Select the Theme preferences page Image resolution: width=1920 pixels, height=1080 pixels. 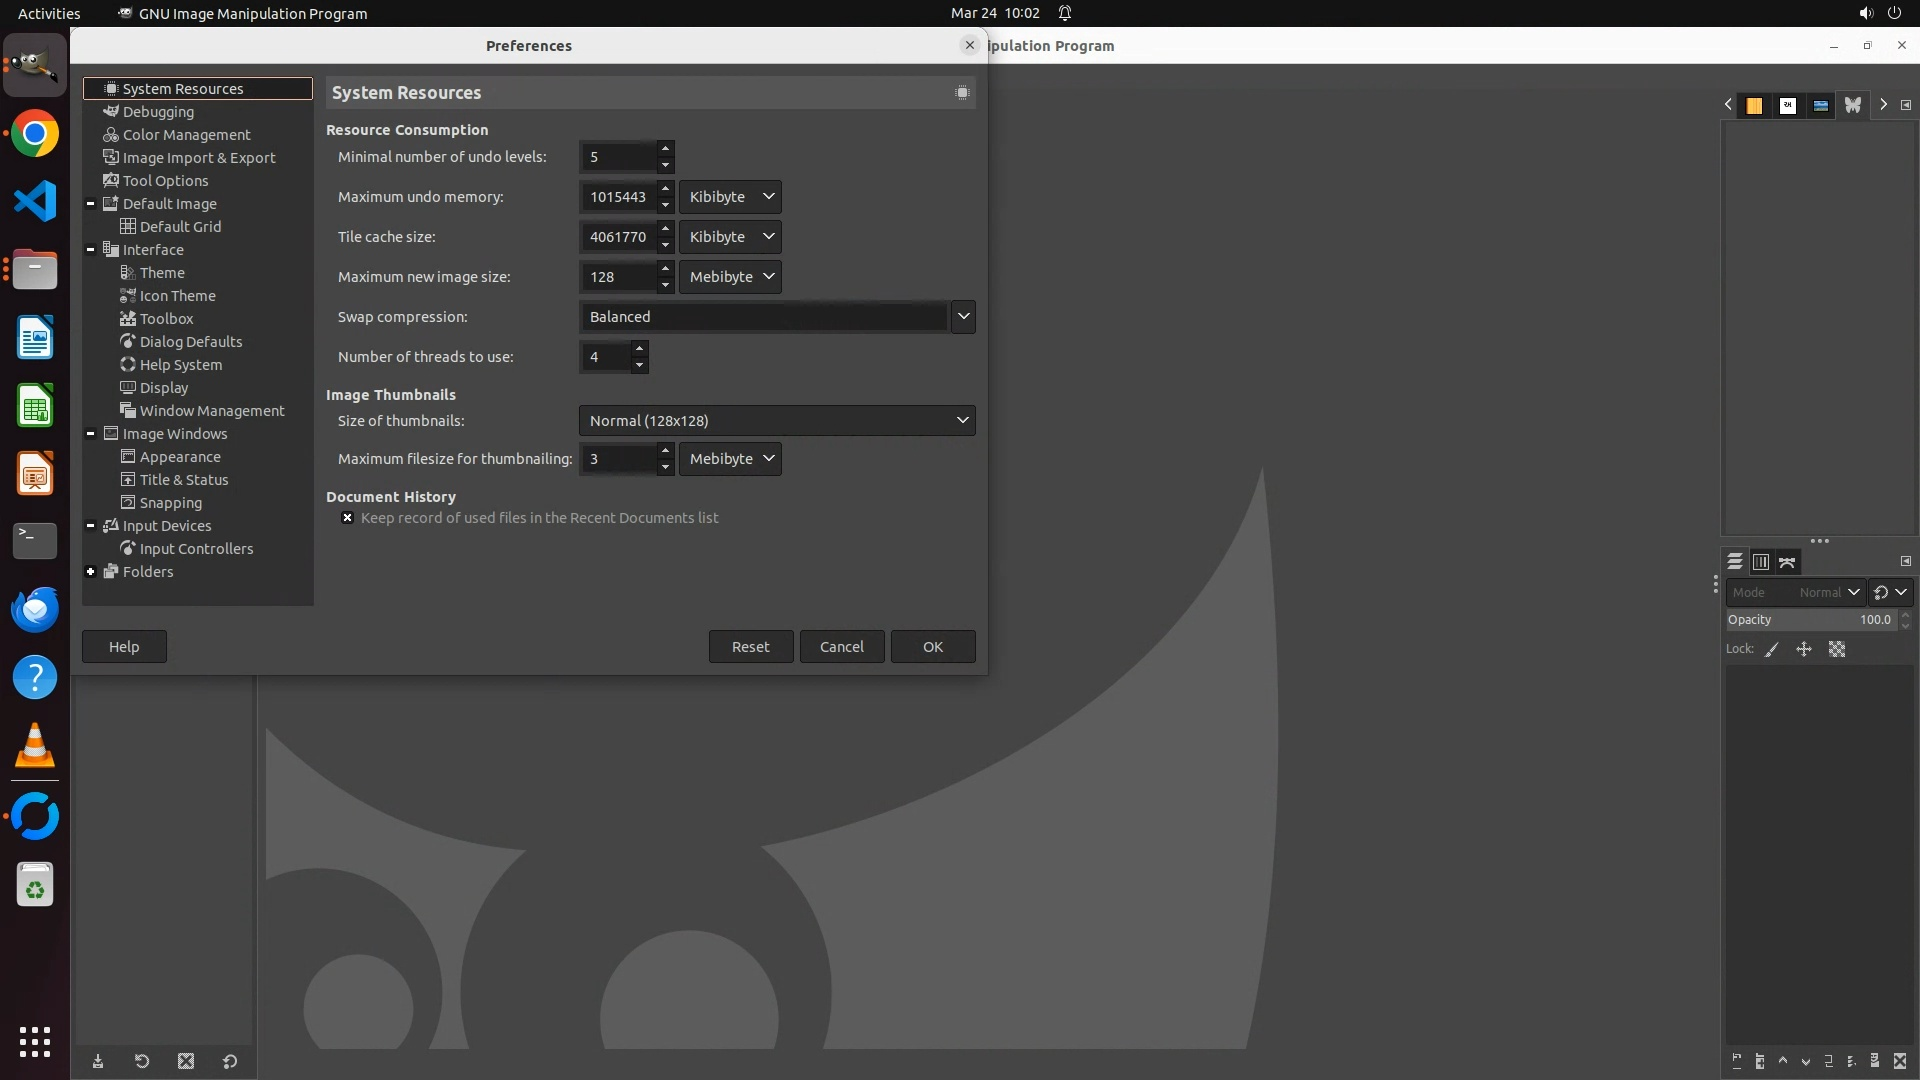(162, 273)
